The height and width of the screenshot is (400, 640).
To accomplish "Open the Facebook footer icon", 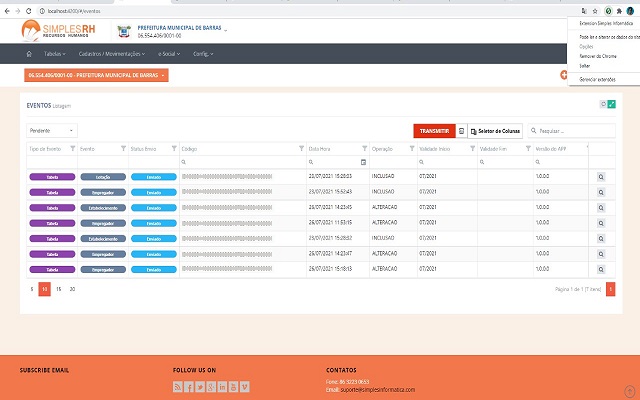I will click(x=189, y=387).
